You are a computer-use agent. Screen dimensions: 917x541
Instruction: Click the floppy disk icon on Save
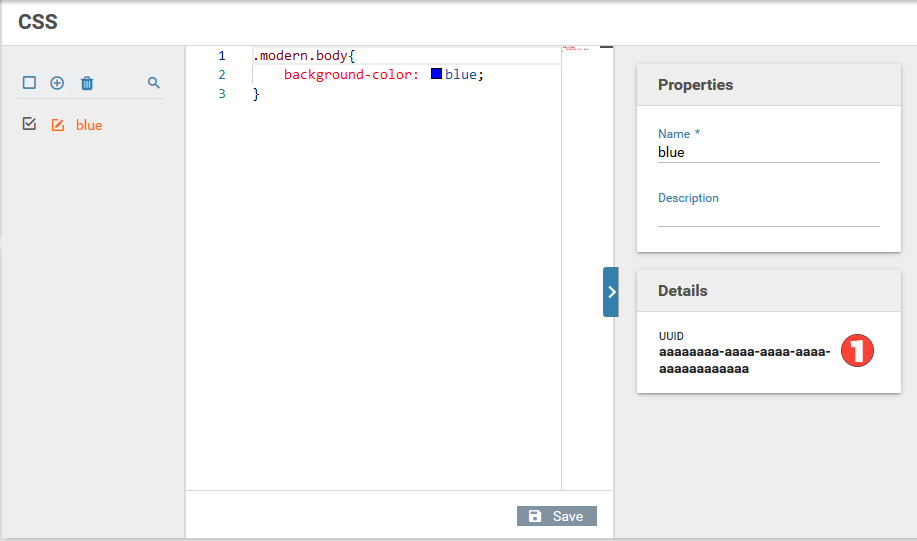tap(535, 516)
